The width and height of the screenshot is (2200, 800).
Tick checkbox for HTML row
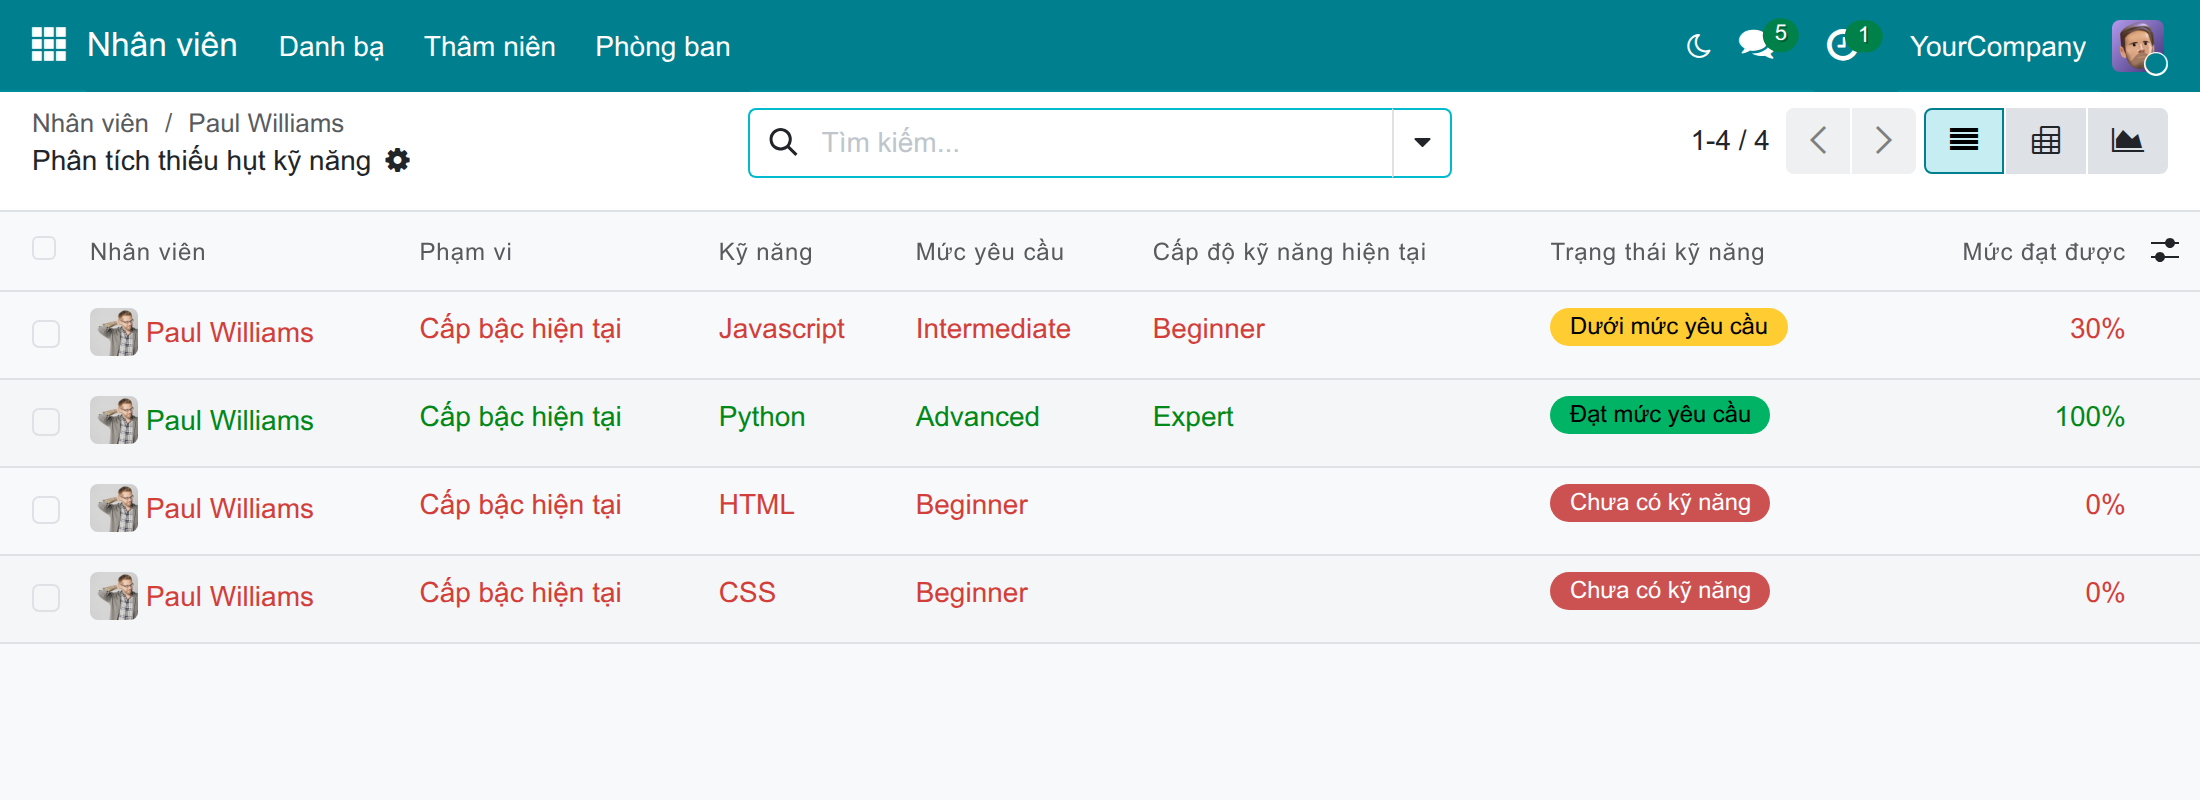pyautogui.click(x=46, y=510)
